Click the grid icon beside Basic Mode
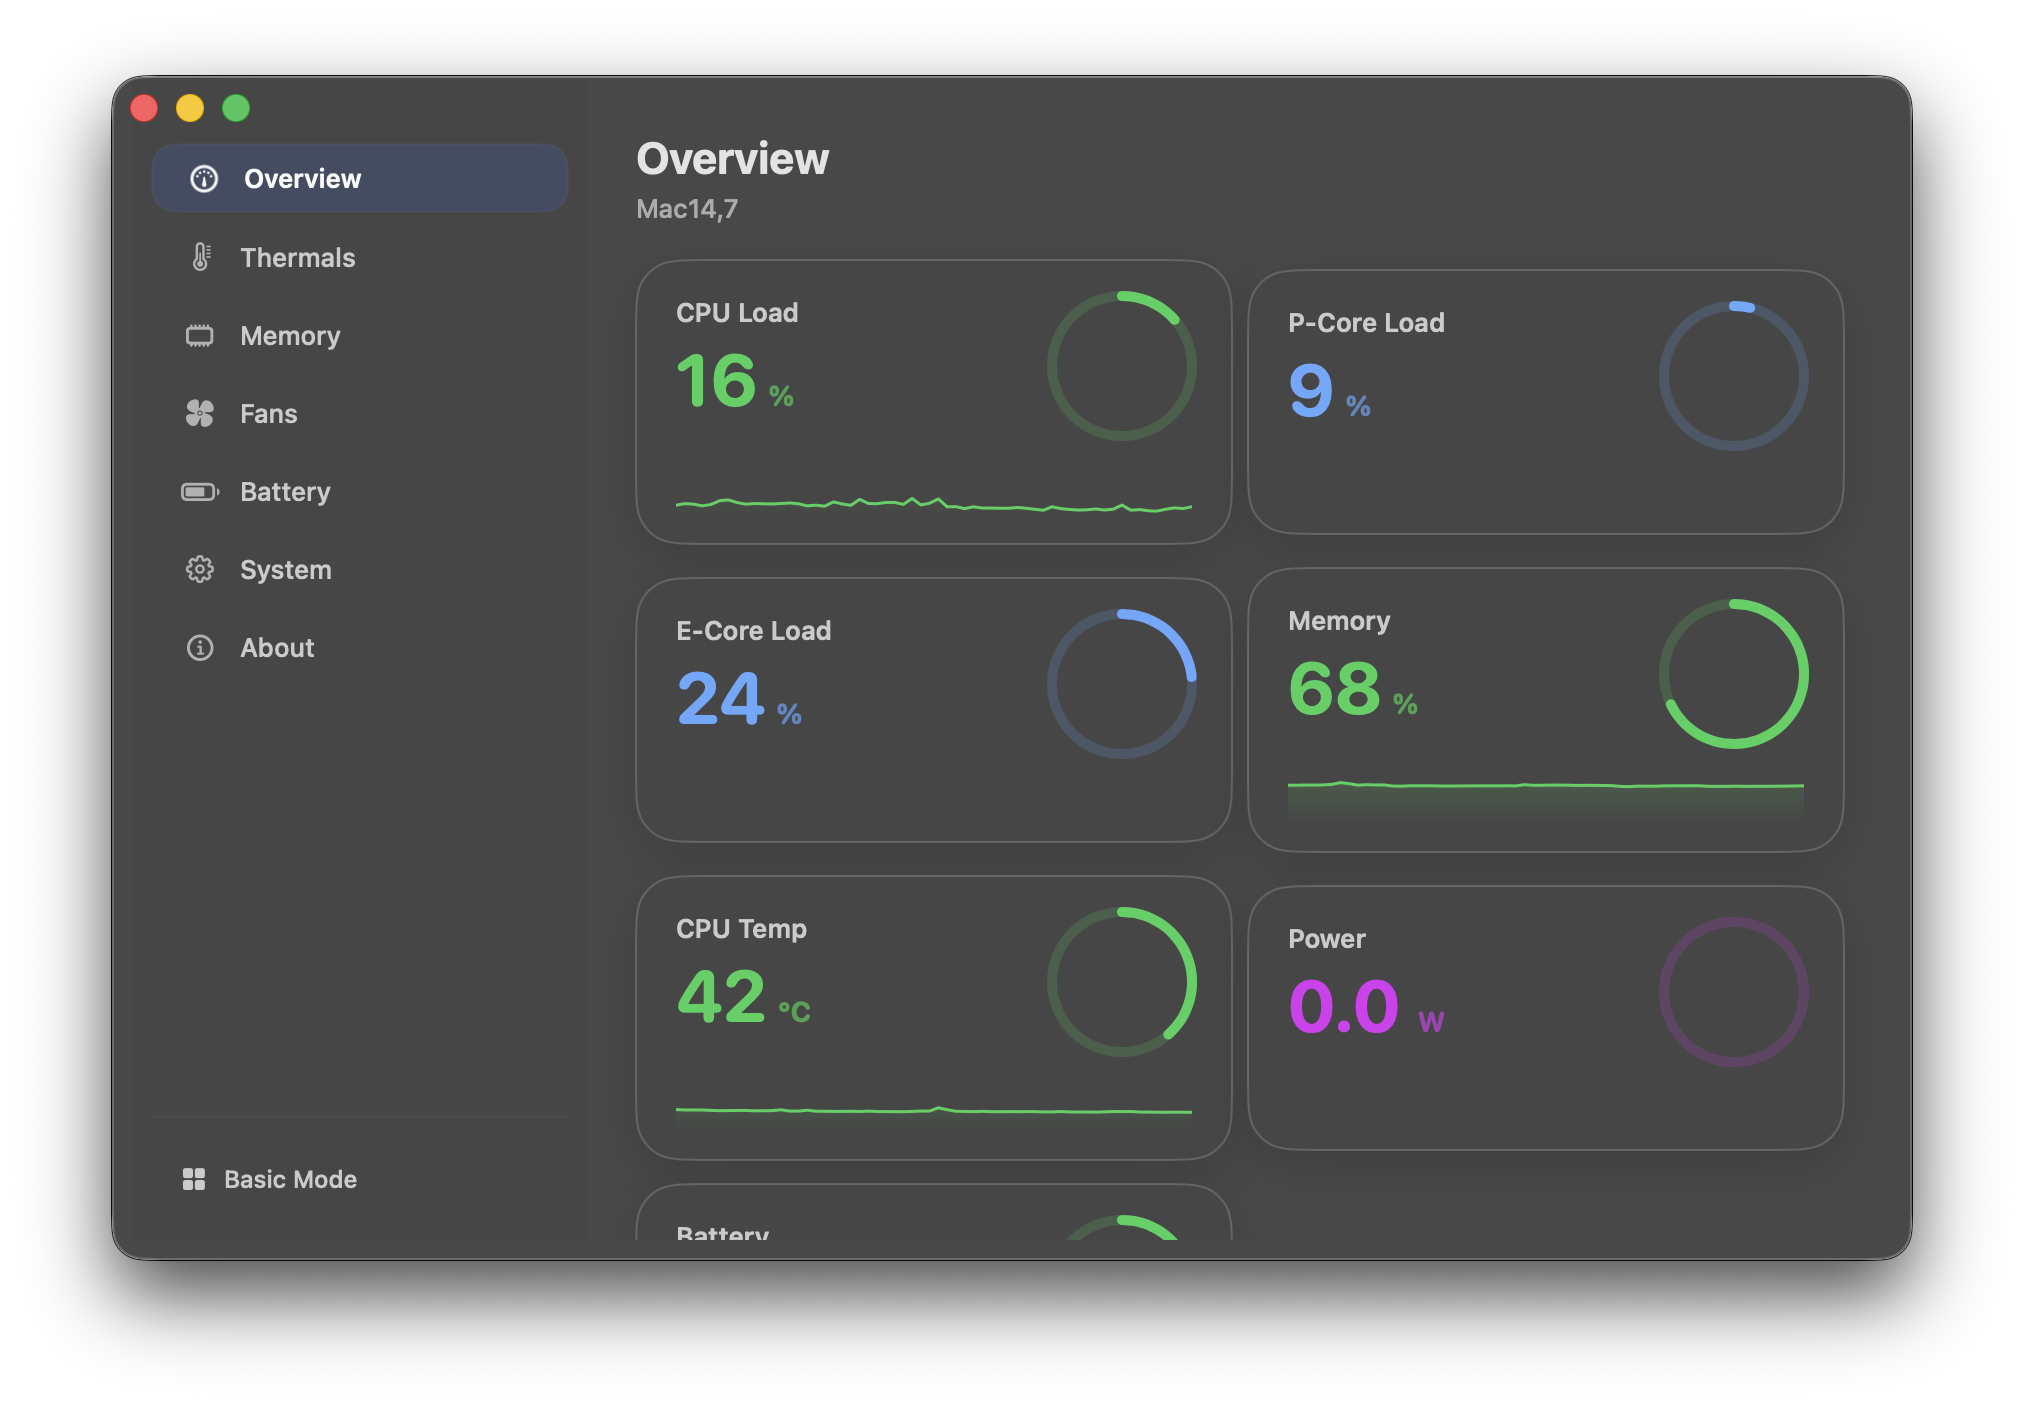This screenshot has height=1408, width=2024. [193, 1179]
